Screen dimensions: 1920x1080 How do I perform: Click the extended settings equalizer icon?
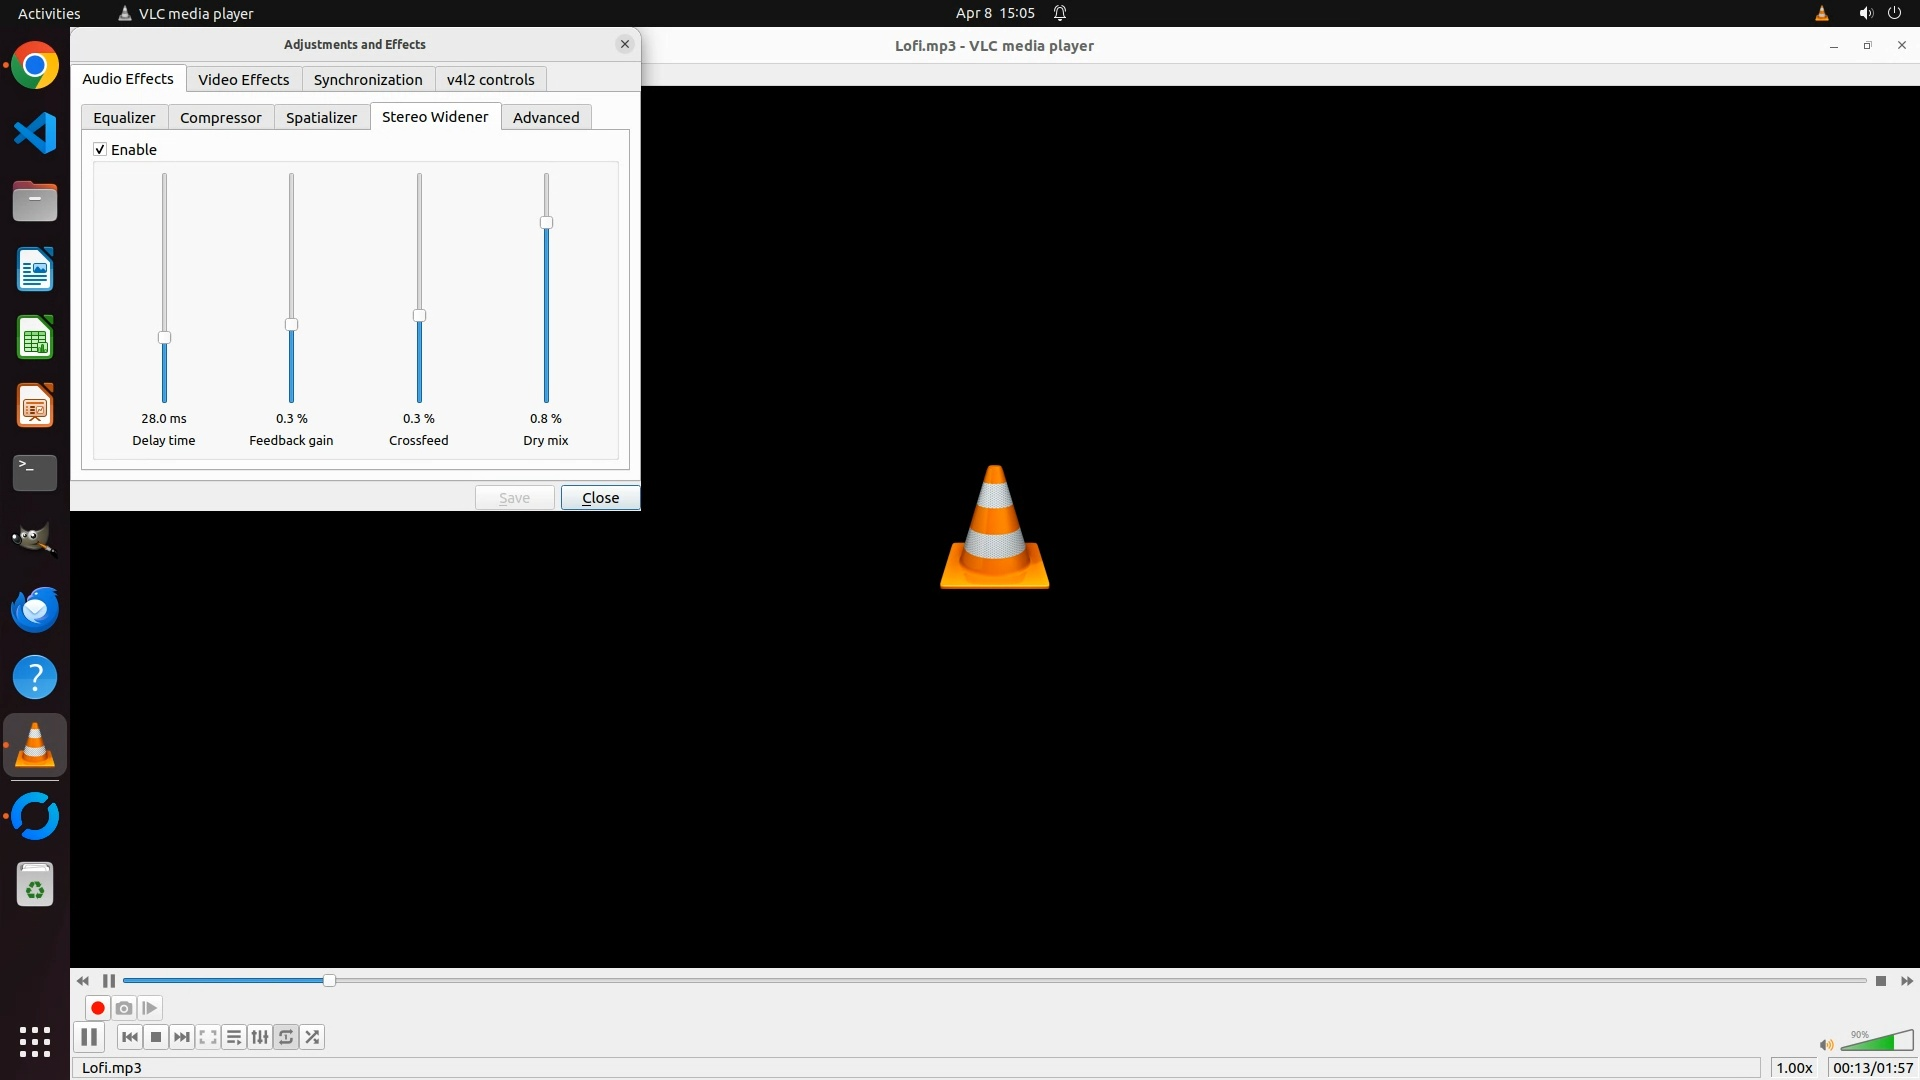[260, 1037]
